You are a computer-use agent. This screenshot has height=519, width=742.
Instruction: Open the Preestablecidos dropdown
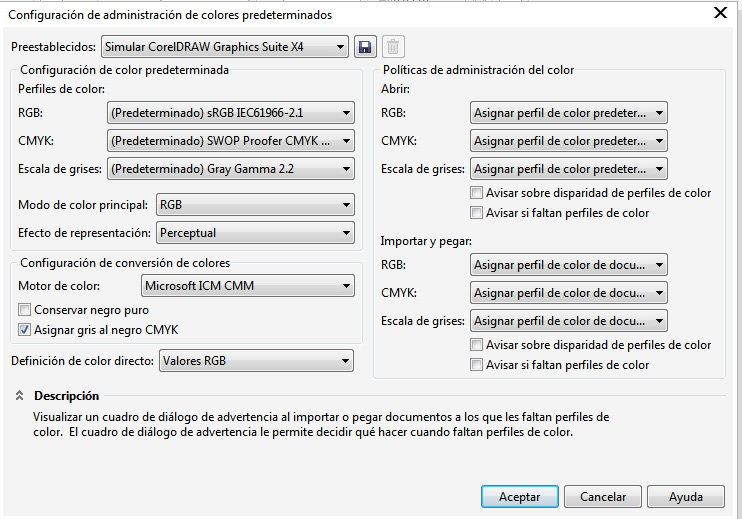[x=225, y=47]
